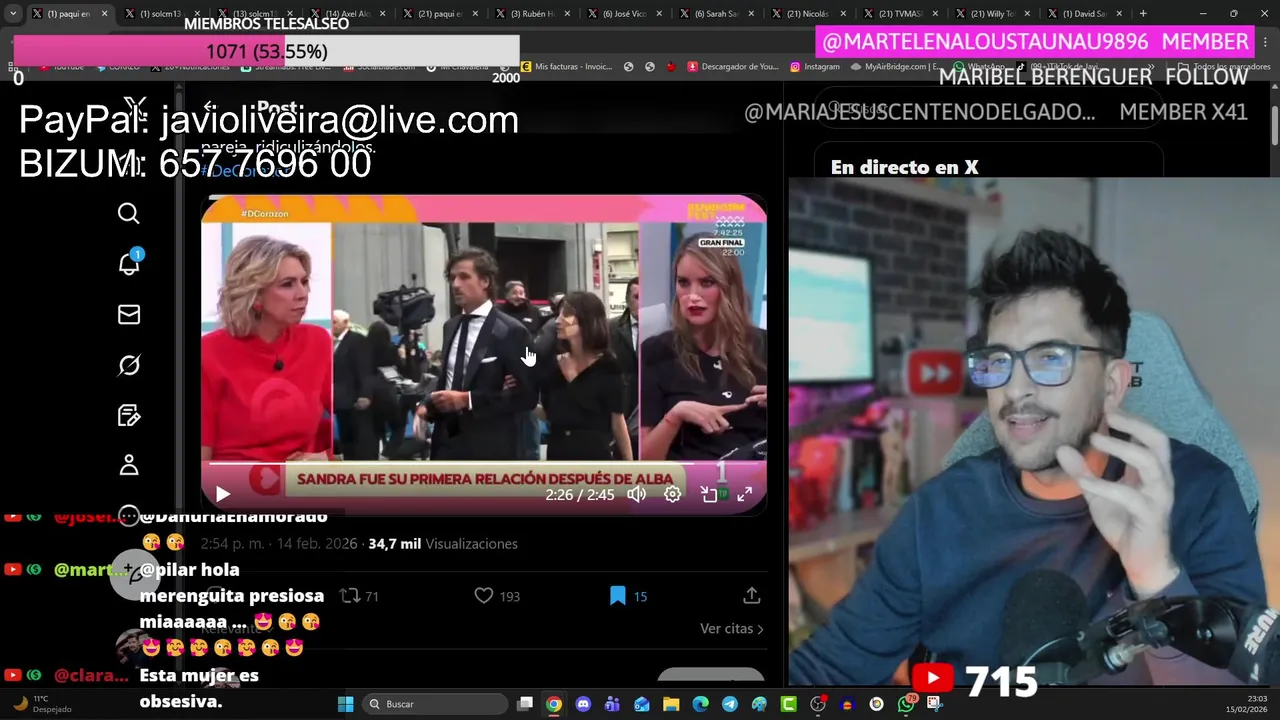Mute the video with the speaker icon
1280x720 pixels.
637,494
